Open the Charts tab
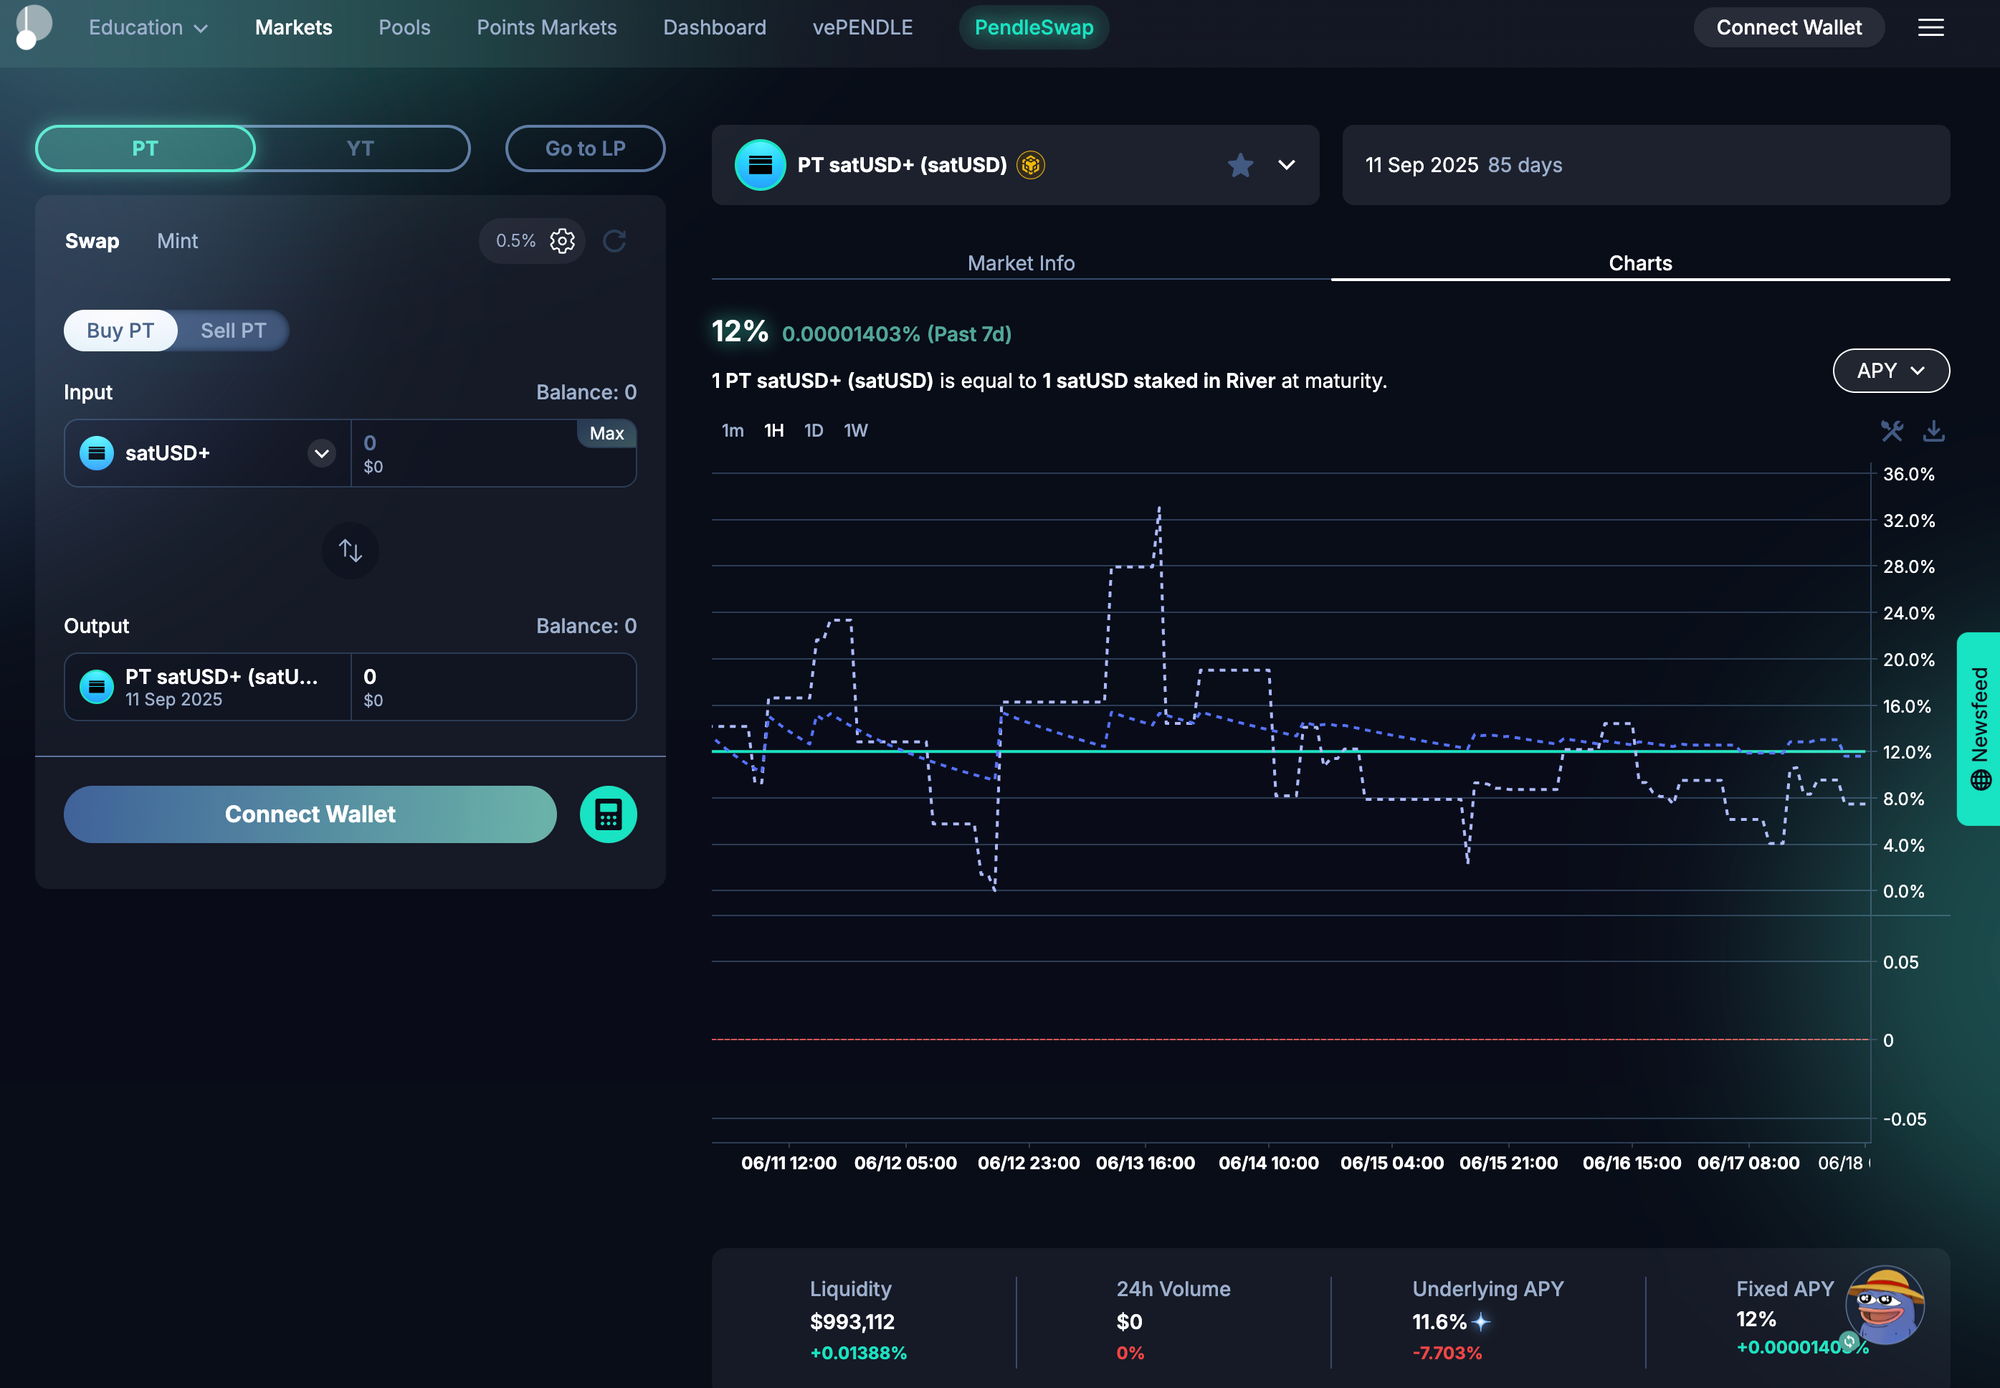Viewport: 2000px width, 1388px height. click(1640, 263)
